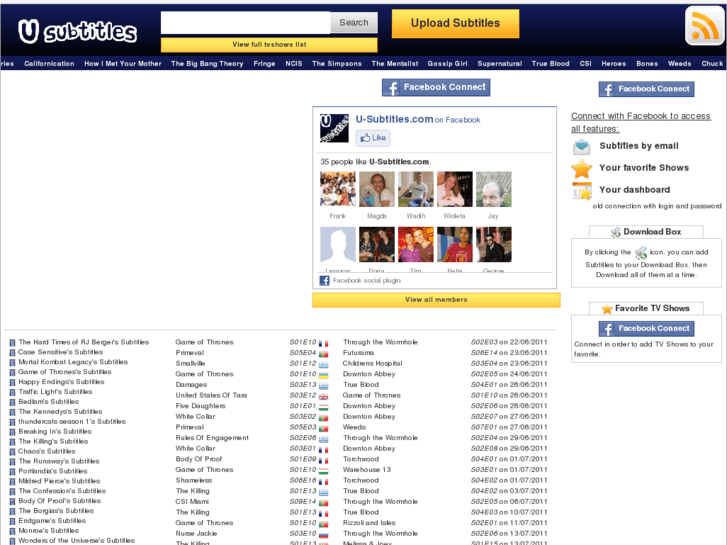Click Jay's profile photo
Viewport: 727px width, 545px height.
pyautogui.click(x=494, y=189)
